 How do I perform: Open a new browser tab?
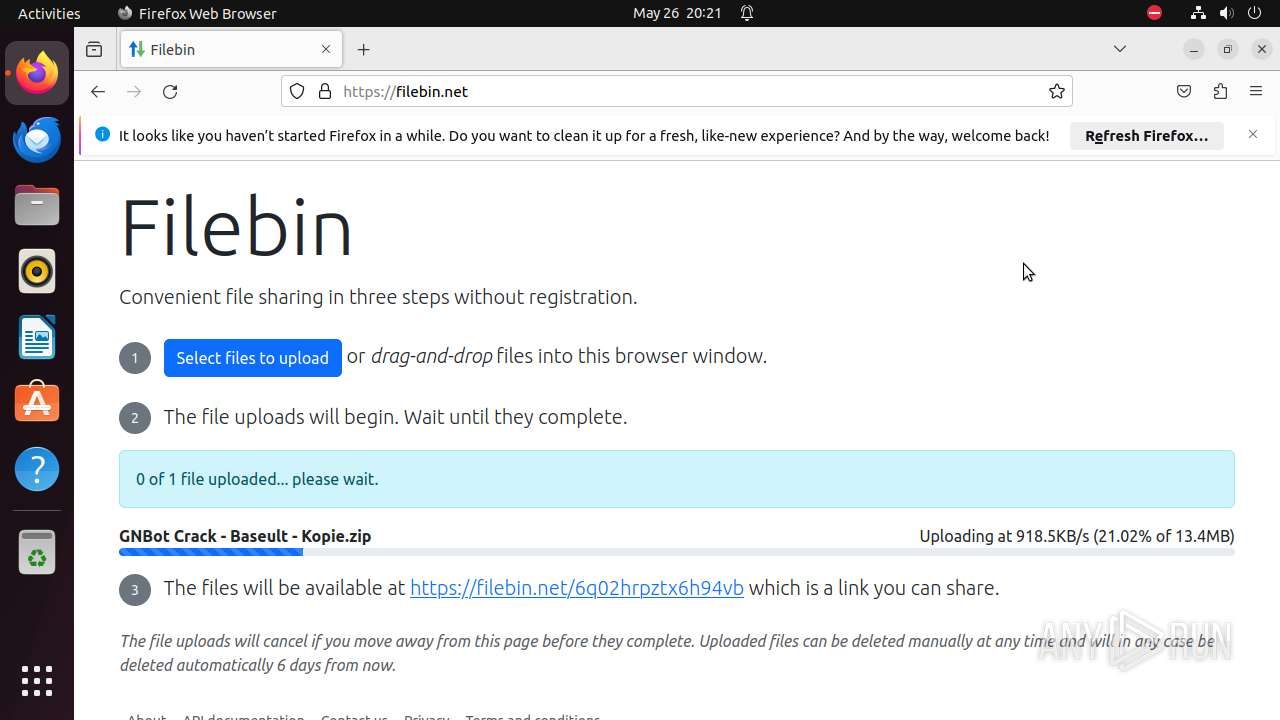[x=364, y=49]
